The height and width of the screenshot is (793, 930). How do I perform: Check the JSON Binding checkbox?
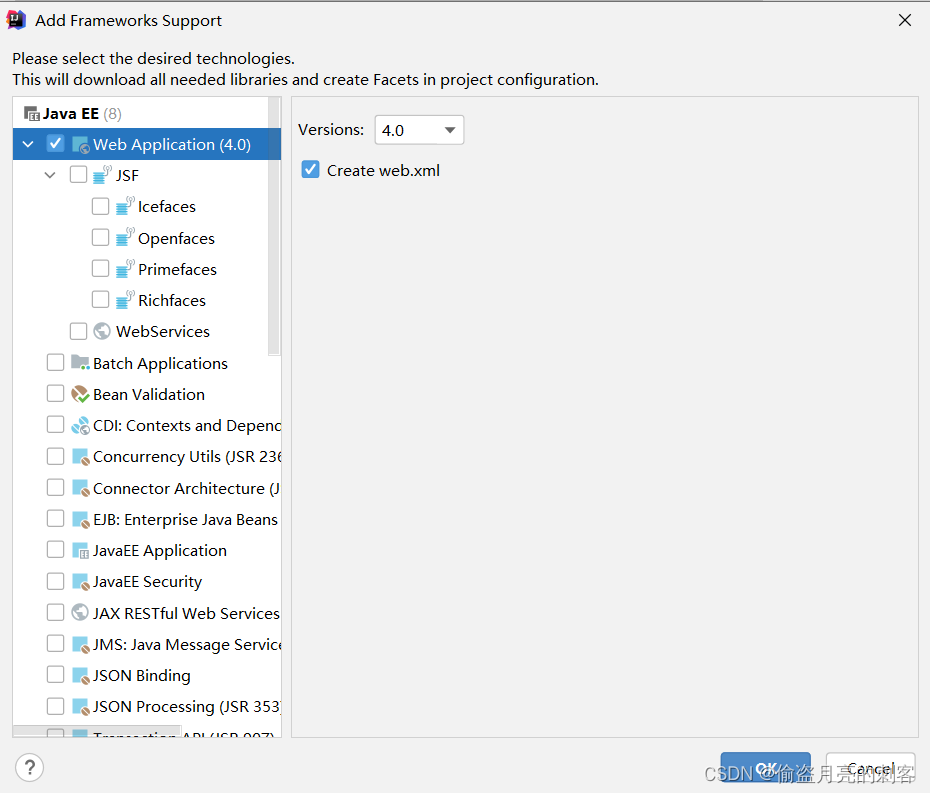(55, 675)
